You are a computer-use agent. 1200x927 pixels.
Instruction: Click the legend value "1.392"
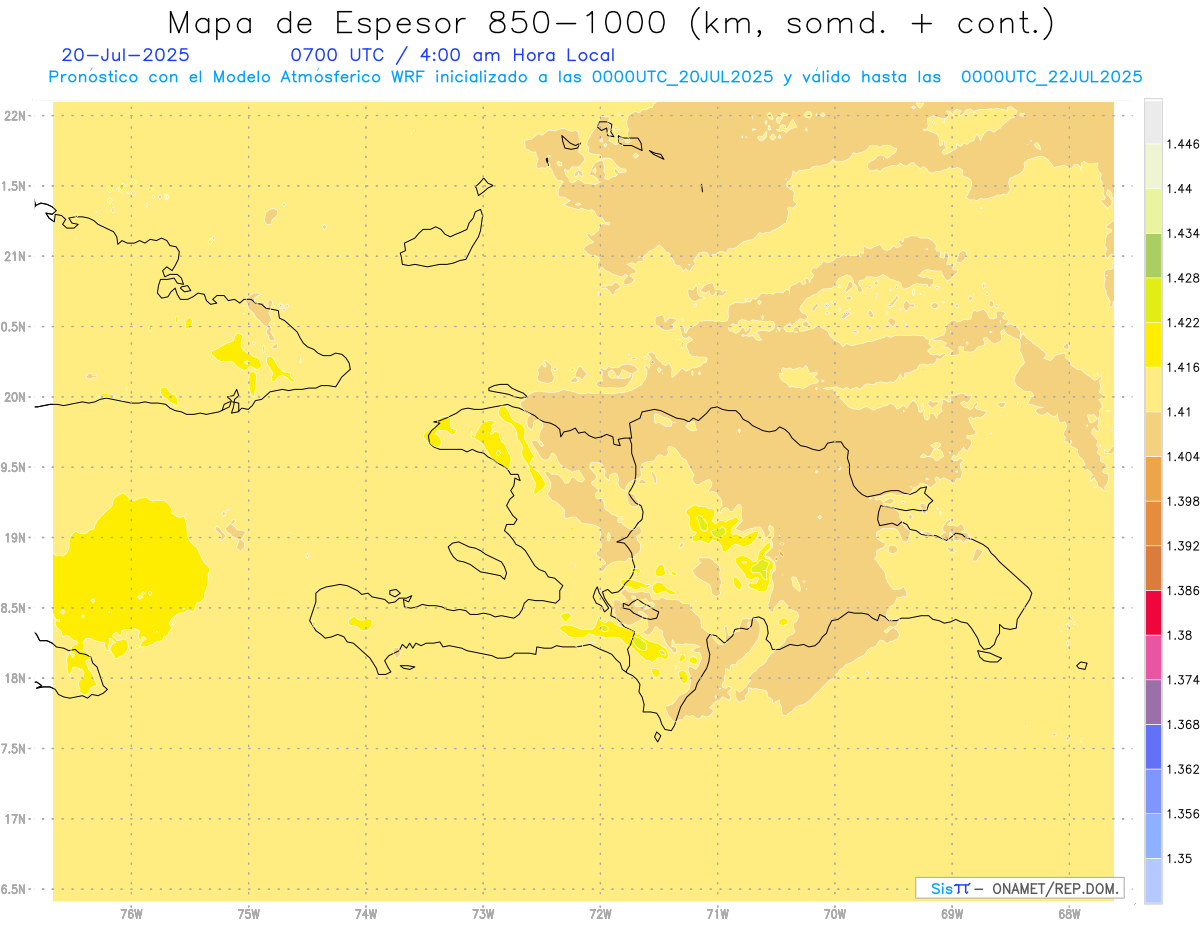pos(1185,546)
